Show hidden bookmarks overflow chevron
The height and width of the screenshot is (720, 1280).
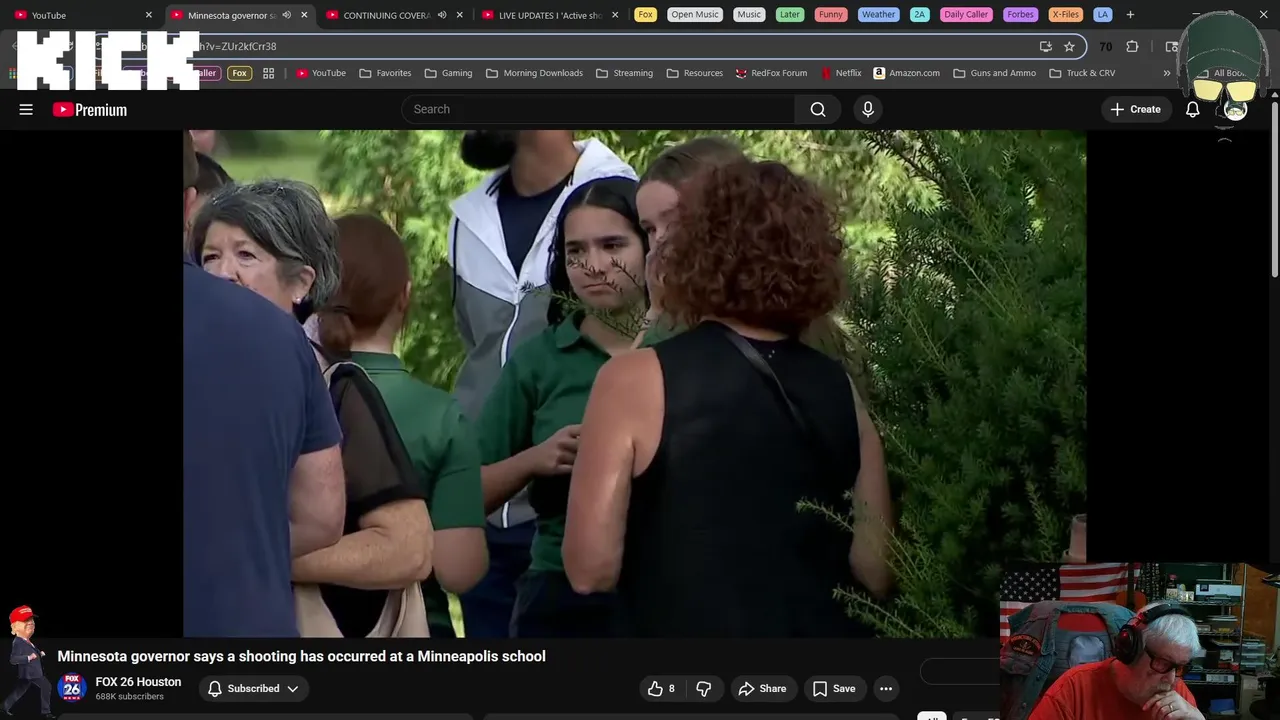(1166, 73)
